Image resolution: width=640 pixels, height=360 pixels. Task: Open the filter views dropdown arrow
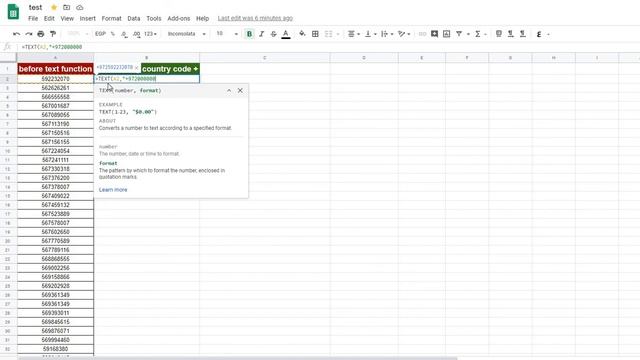pos(468,34)
